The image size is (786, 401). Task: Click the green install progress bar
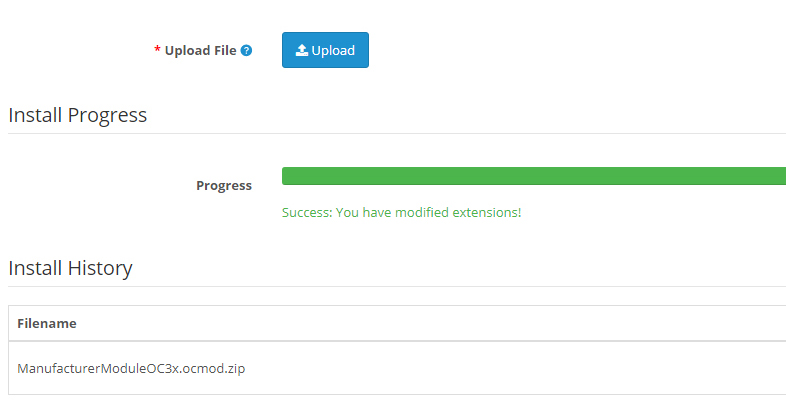(534, 176)
